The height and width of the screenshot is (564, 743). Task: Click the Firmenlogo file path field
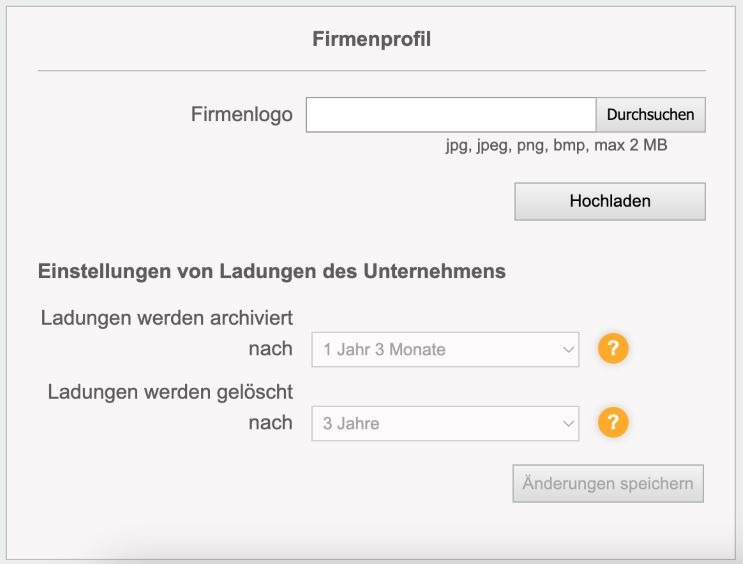(451, 115)
